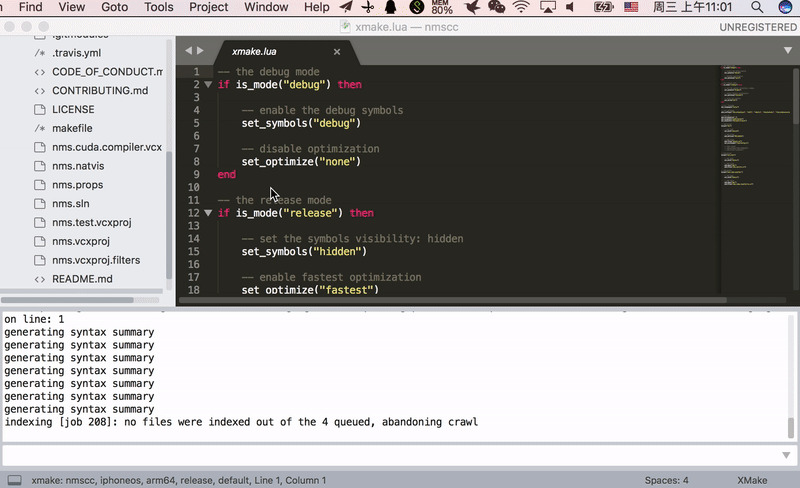Open the Goto menu
Screen dimensions: 800x488
[114, 7]
